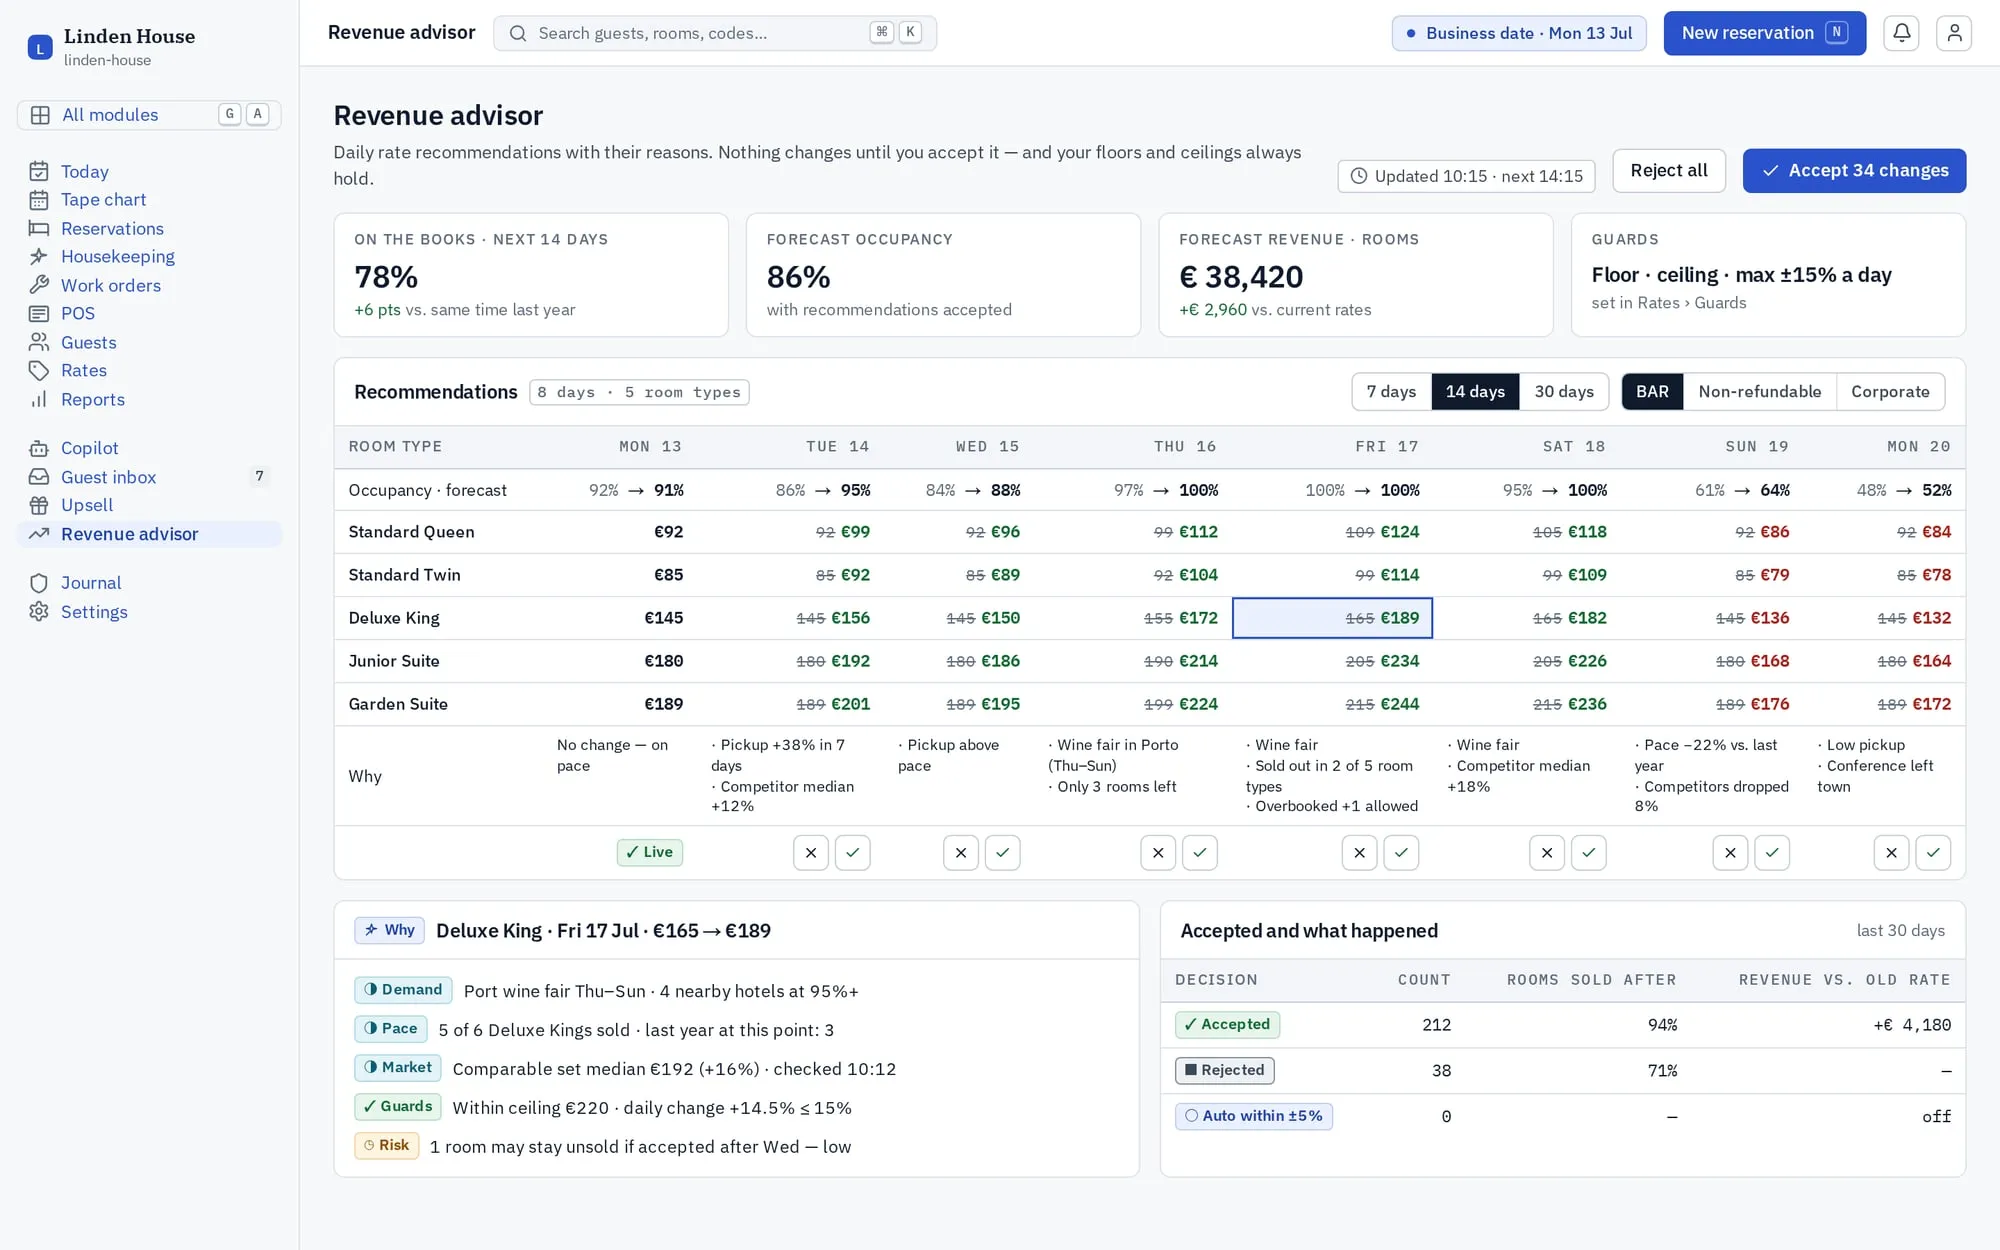Accept Mon 20 recommendations with checkmark

(x=1933, y=853)
